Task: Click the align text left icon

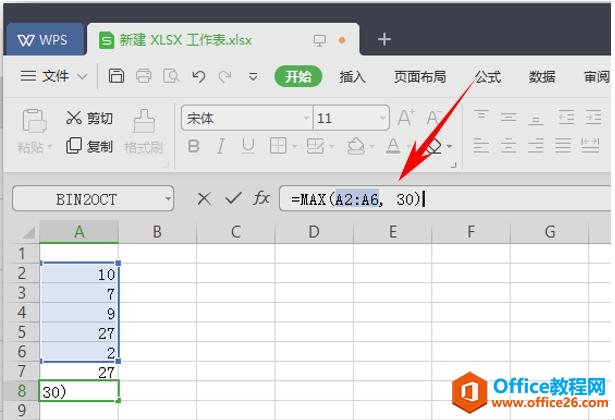Action: (x=481, y=145)
